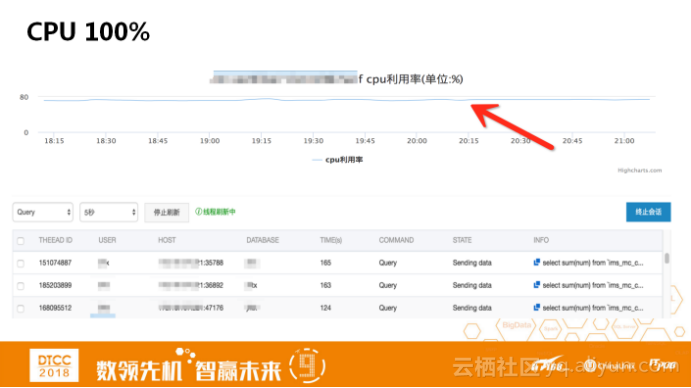Click the DATABASE column header
The width and height of the screenshot is (691, 388).
tap(263, 240)
